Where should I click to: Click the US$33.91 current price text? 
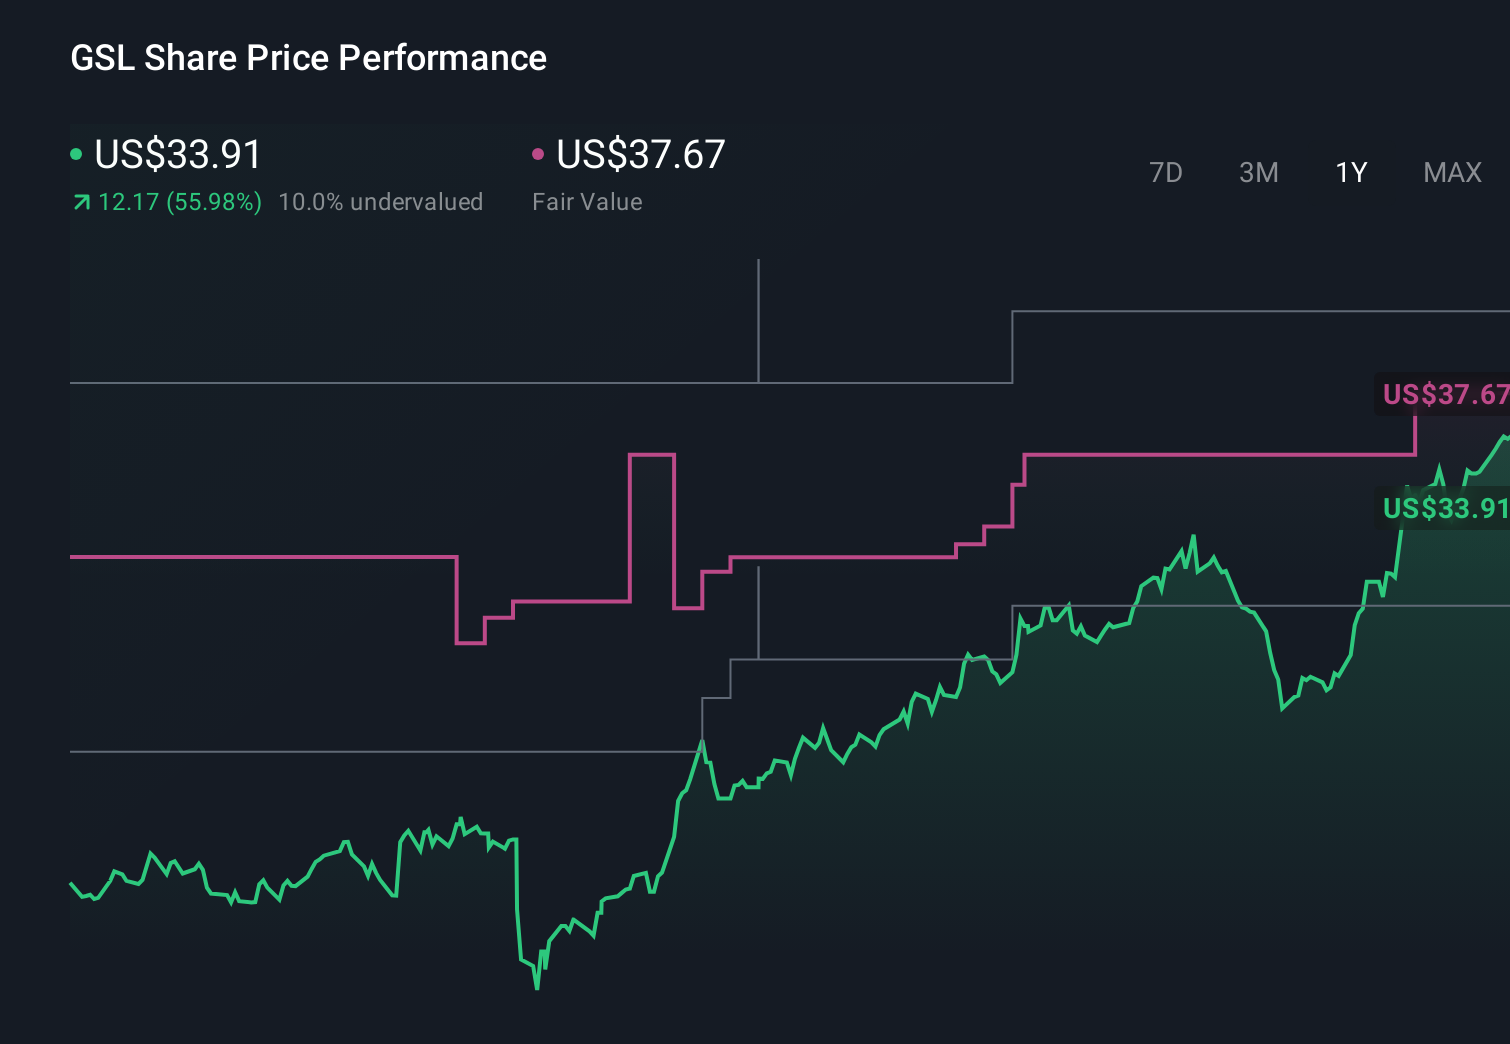(177, 153)
